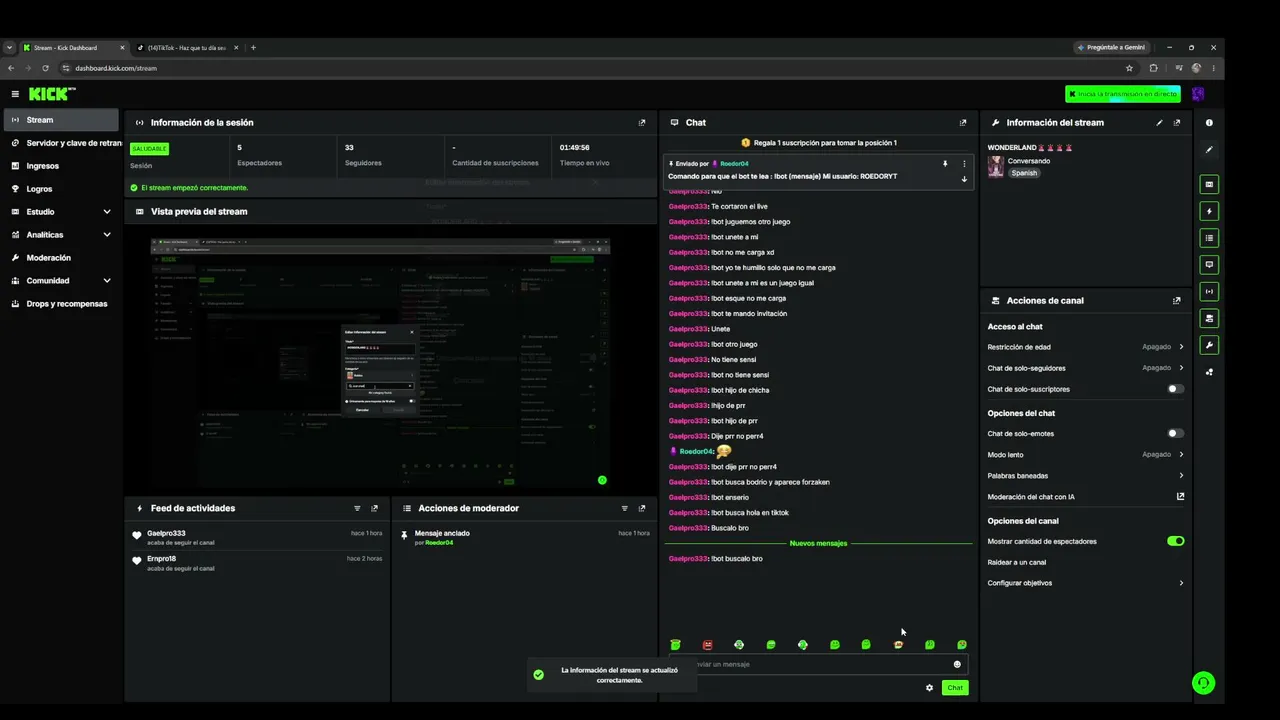1280x720 pixels.
Task: Bookmark this page with the star icon
Action: 1129,68
